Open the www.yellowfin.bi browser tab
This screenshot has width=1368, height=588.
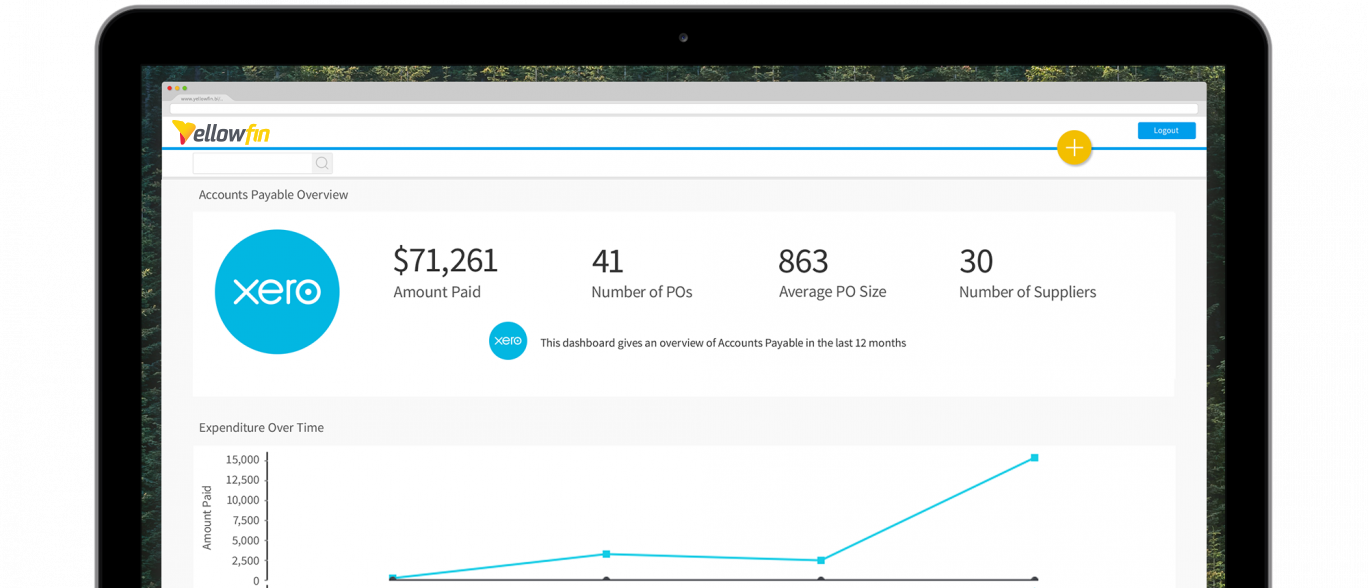pyautogui.click(x=202, y=97)
